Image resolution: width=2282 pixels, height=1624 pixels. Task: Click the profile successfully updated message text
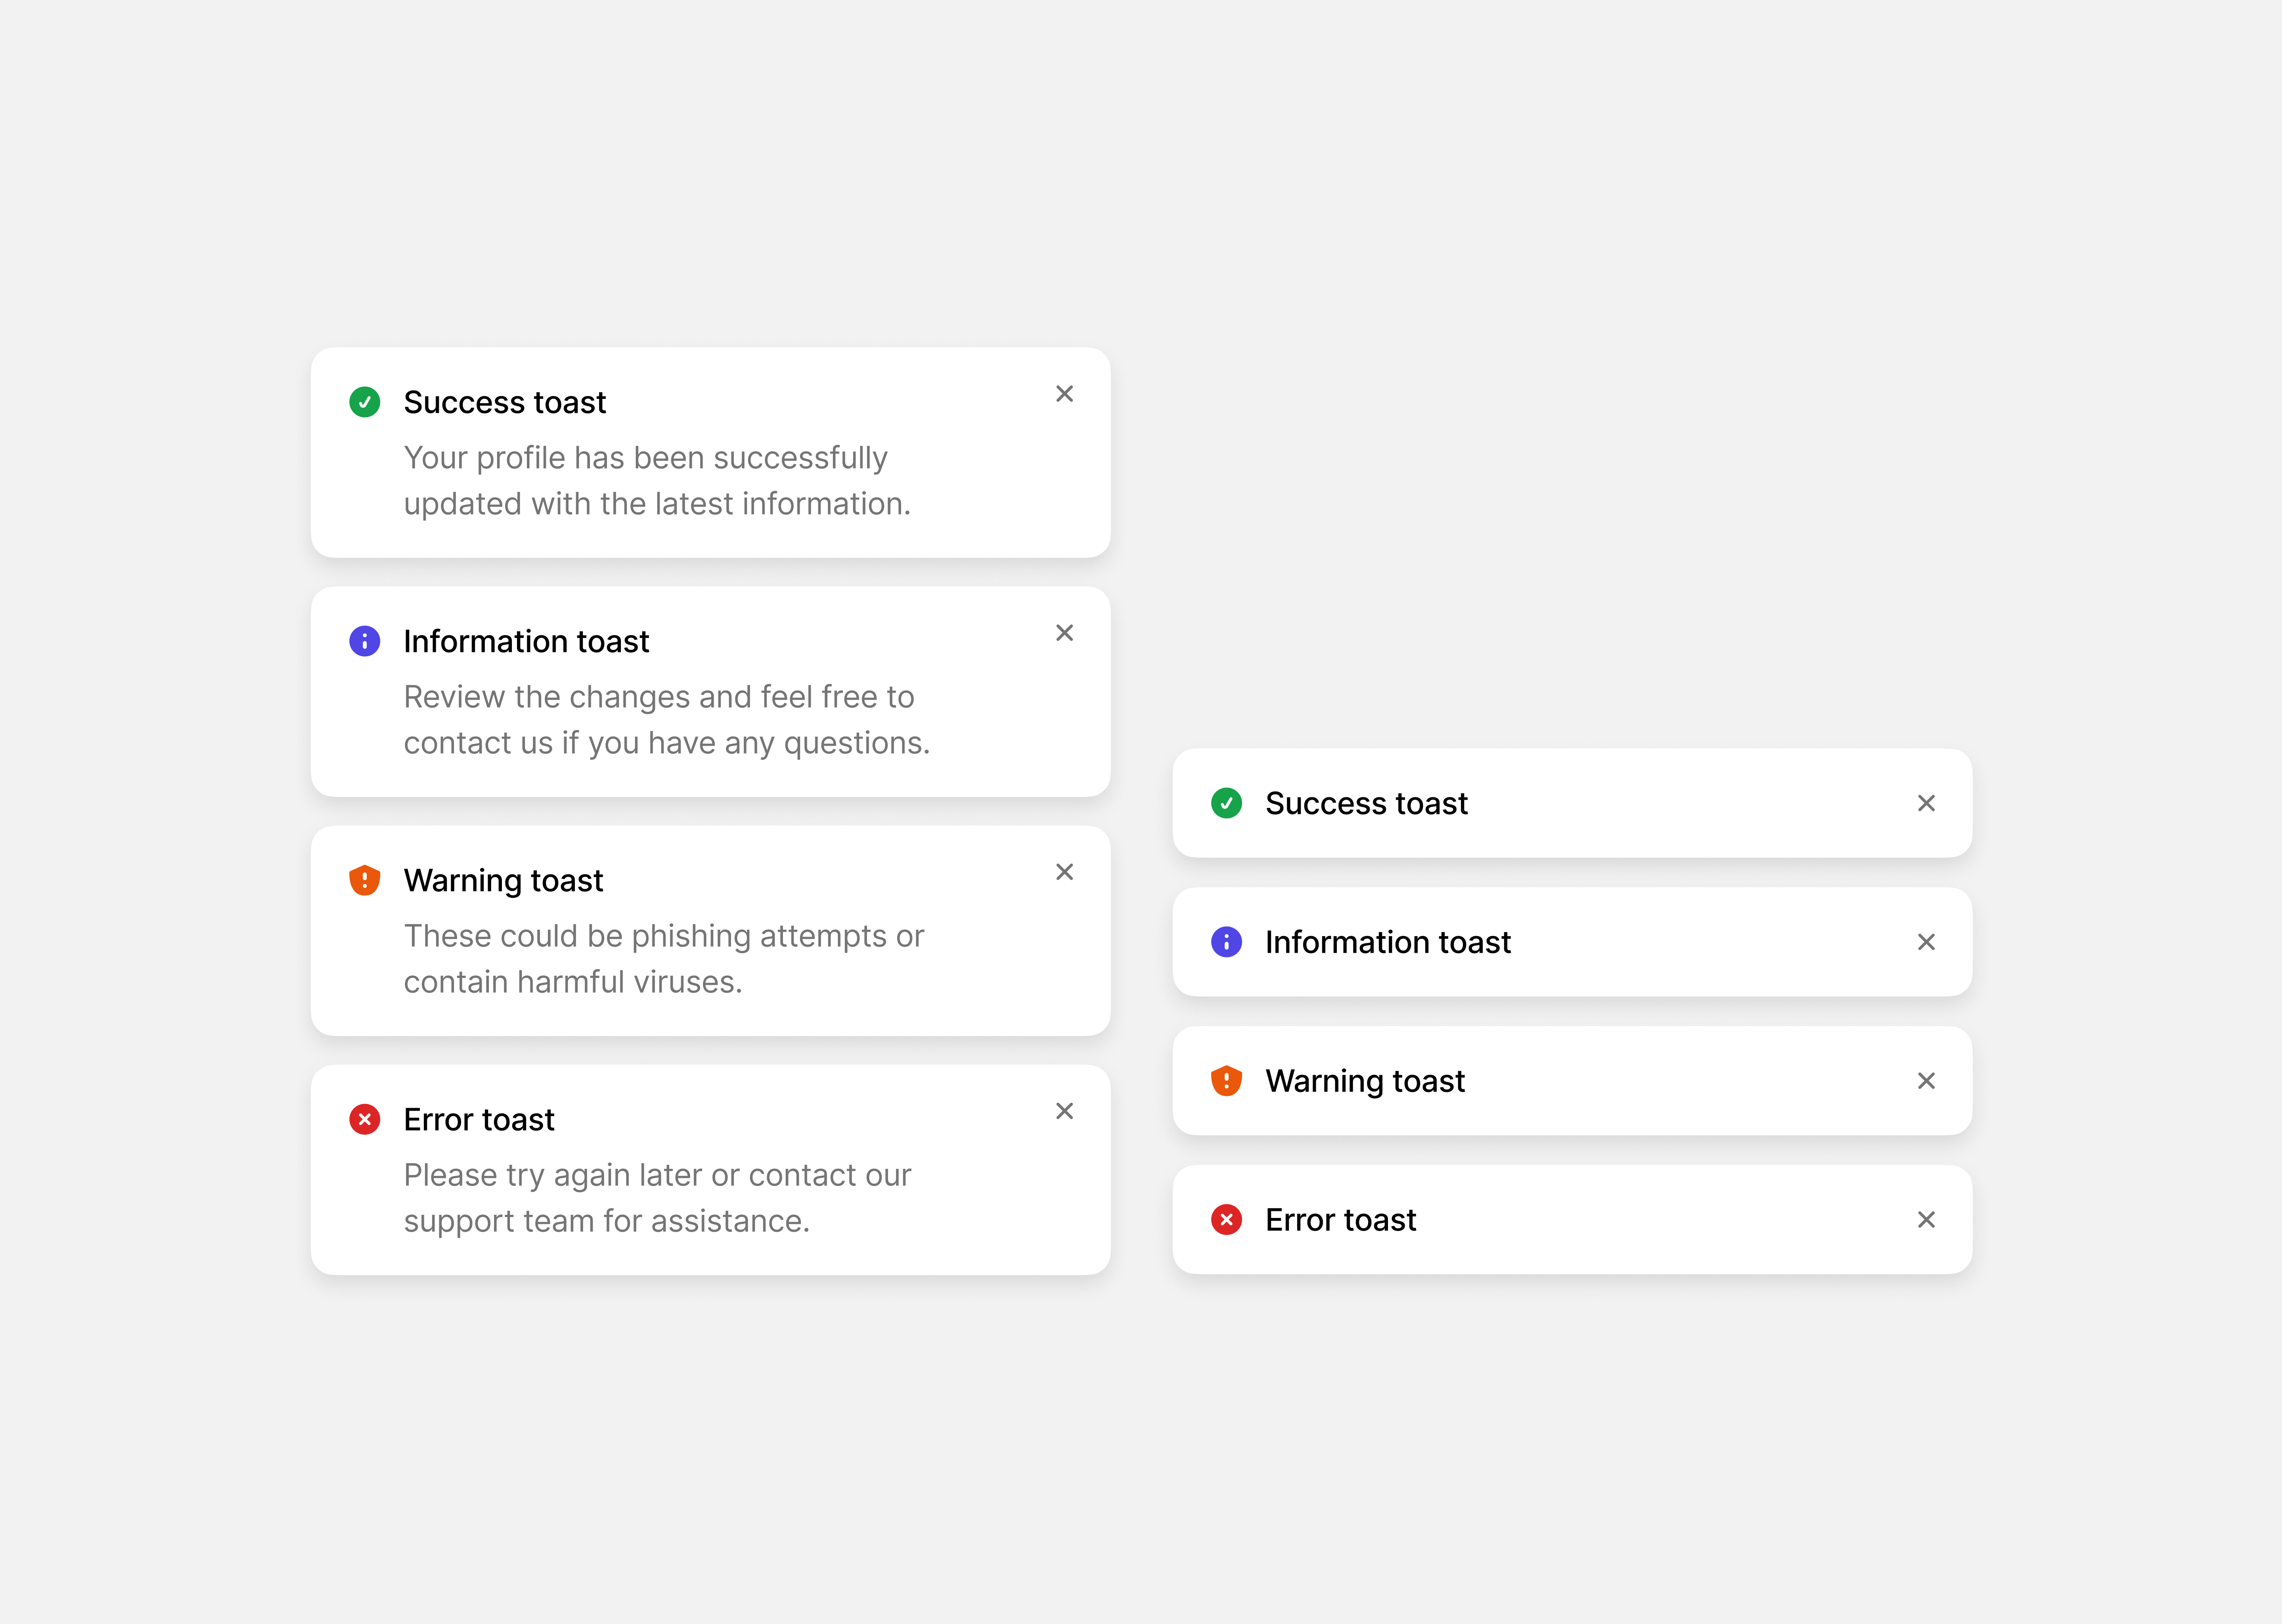coord(656,481)
